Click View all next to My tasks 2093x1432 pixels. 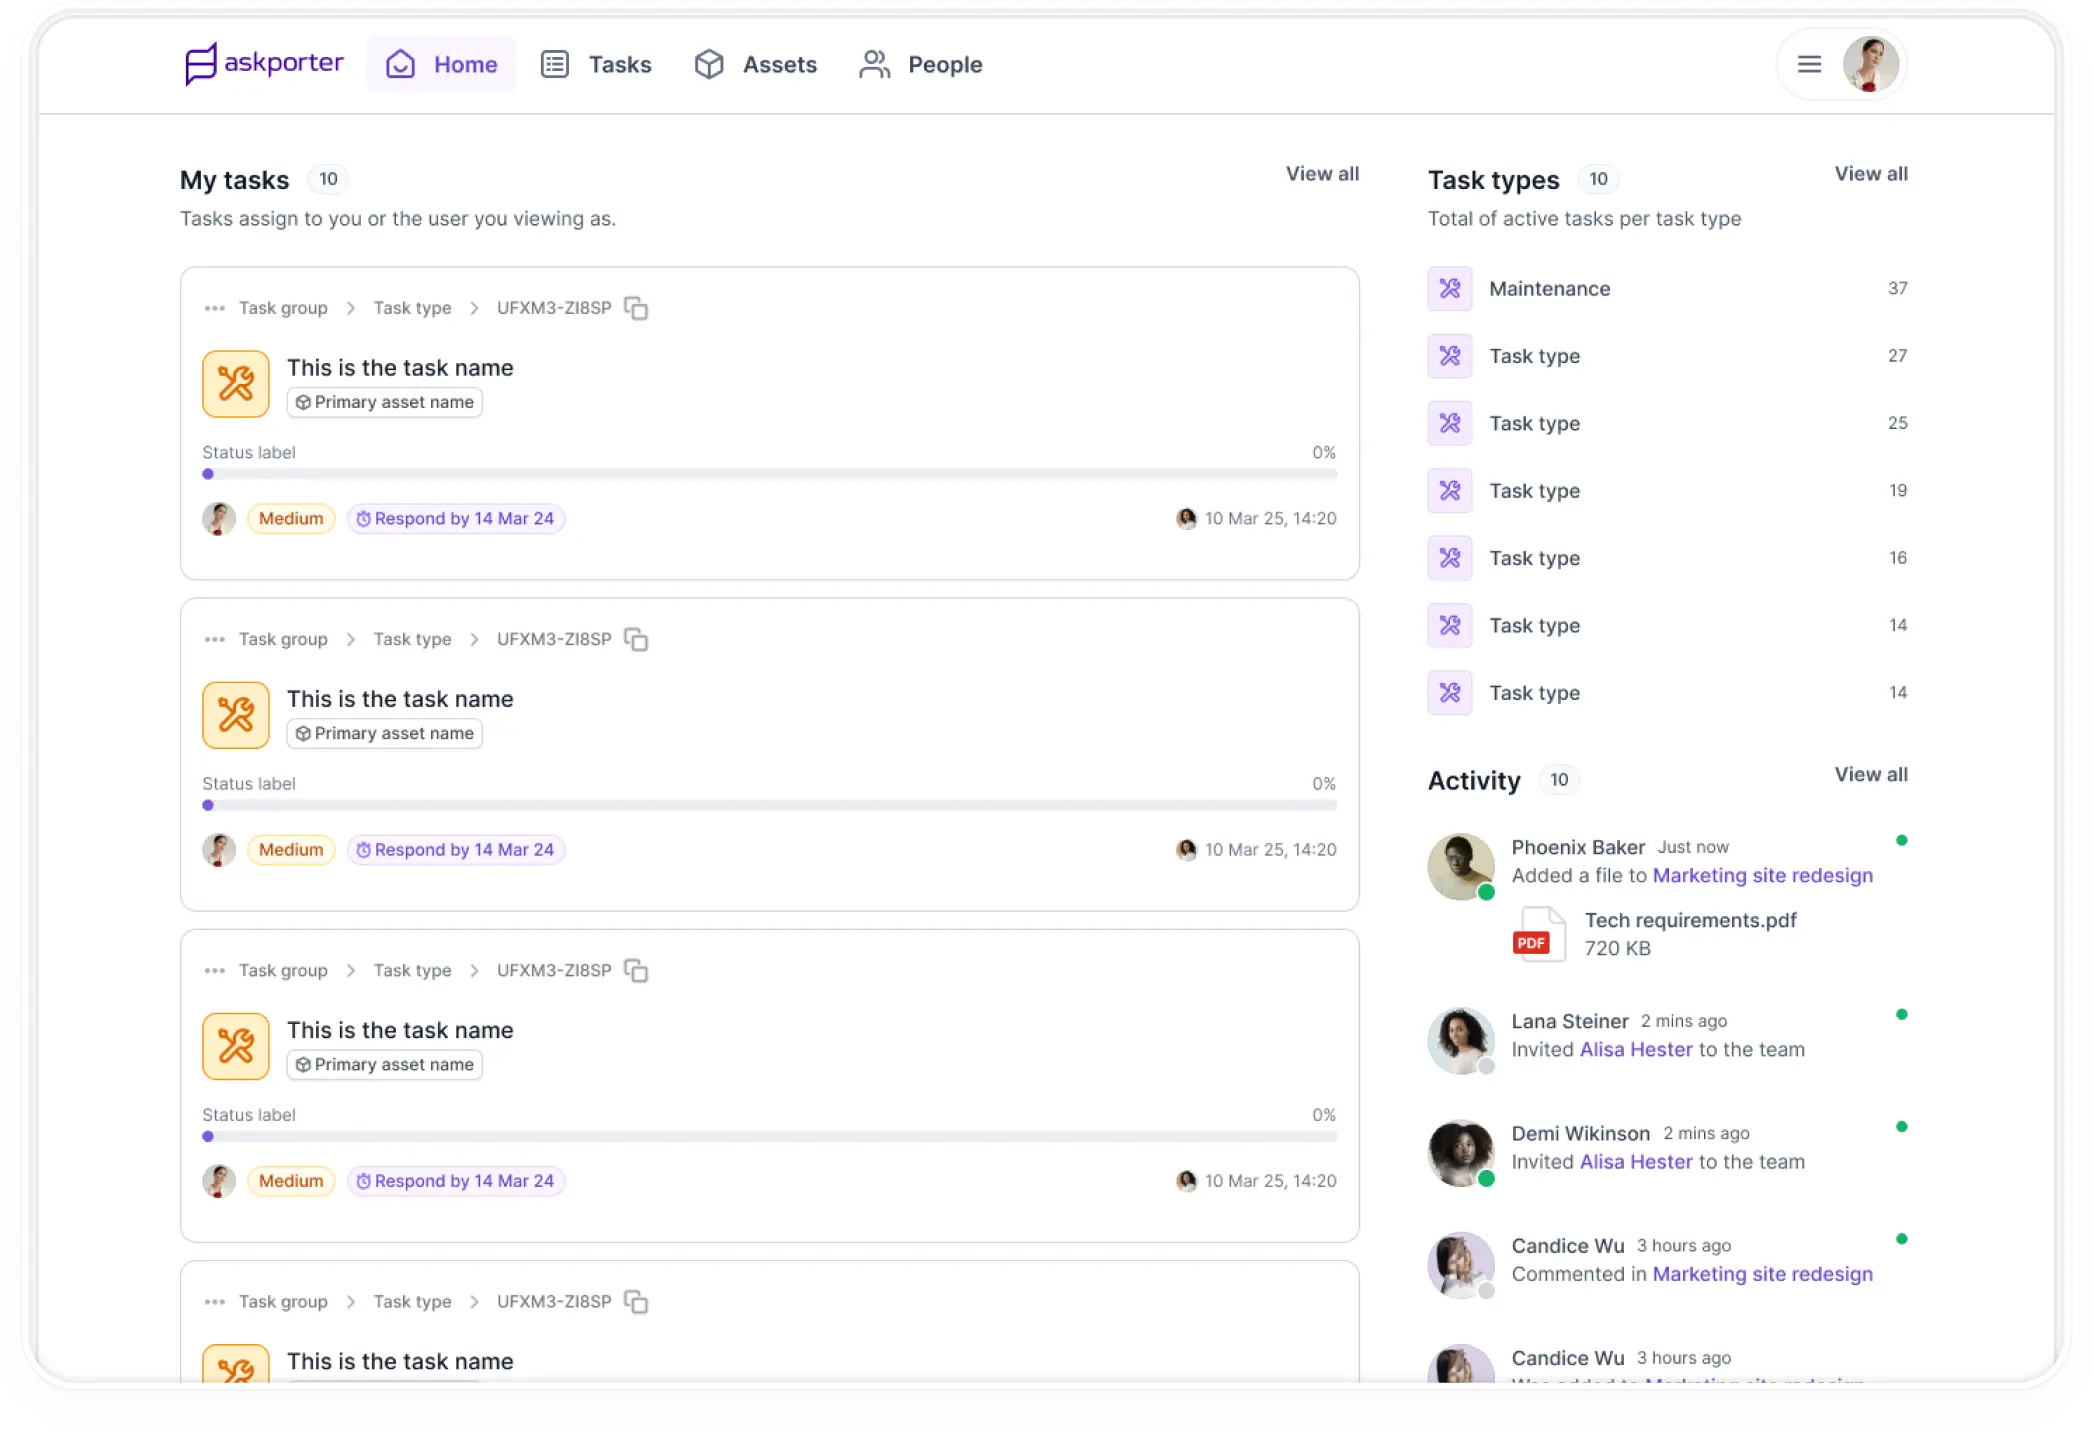point(1322,173)
